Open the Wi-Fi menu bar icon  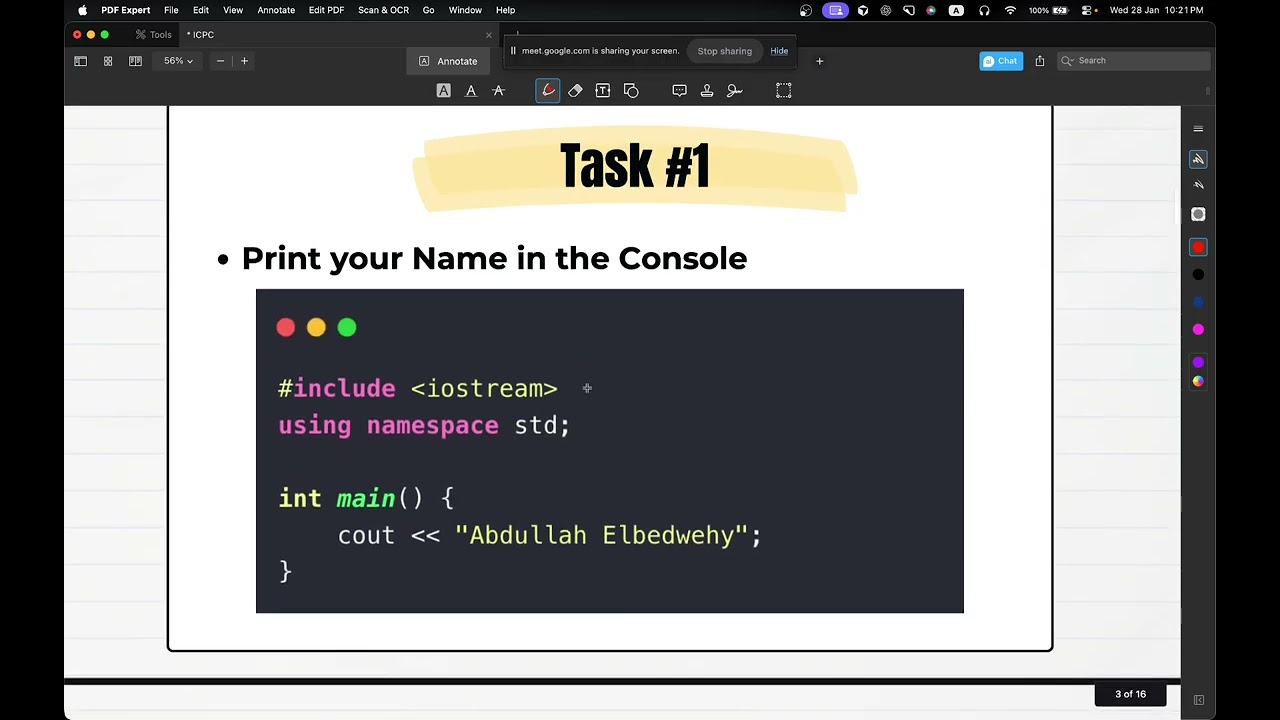1010,10
